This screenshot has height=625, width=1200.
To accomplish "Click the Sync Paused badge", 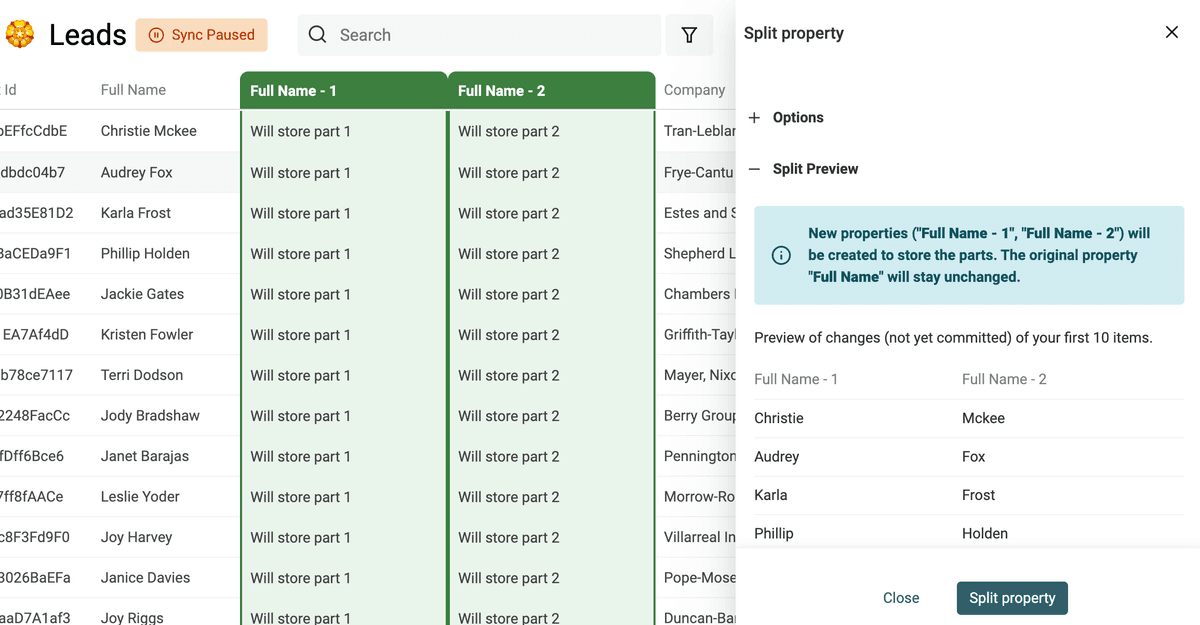I will (202, 35).
